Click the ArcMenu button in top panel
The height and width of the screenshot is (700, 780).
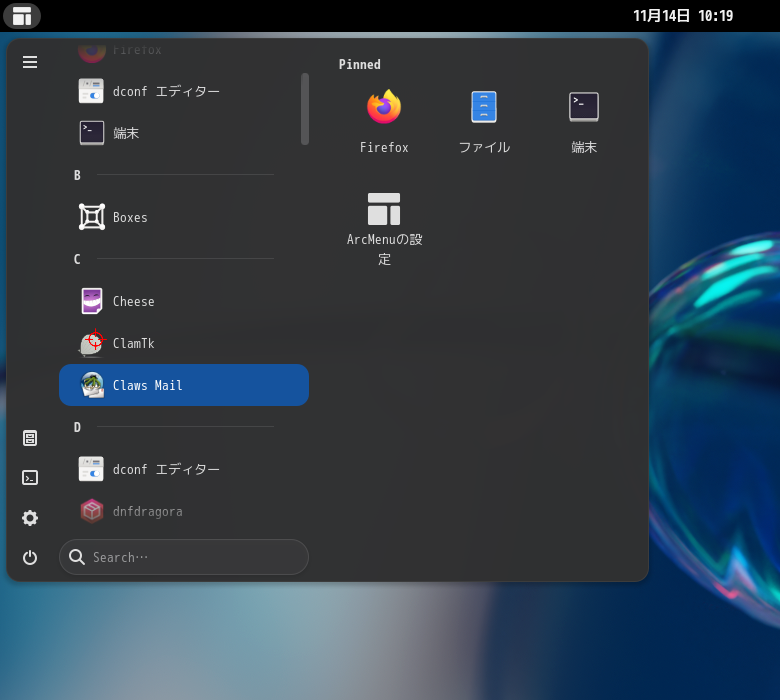[22, 16]
